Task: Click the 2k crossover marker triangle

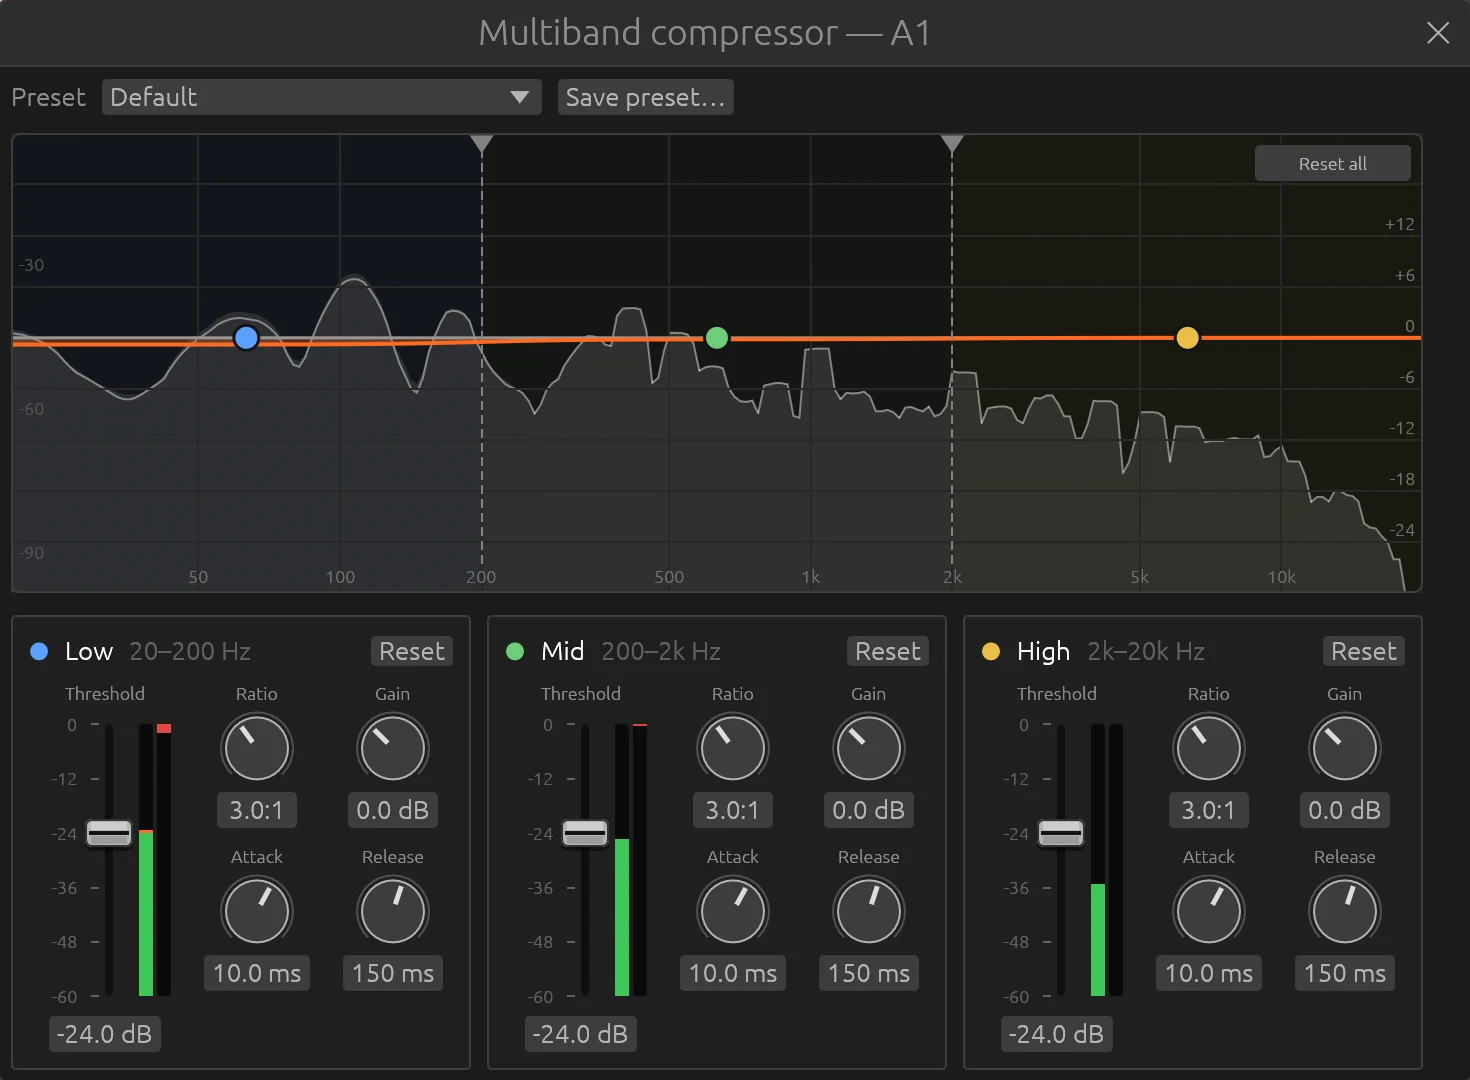Action: coord(952,144)
